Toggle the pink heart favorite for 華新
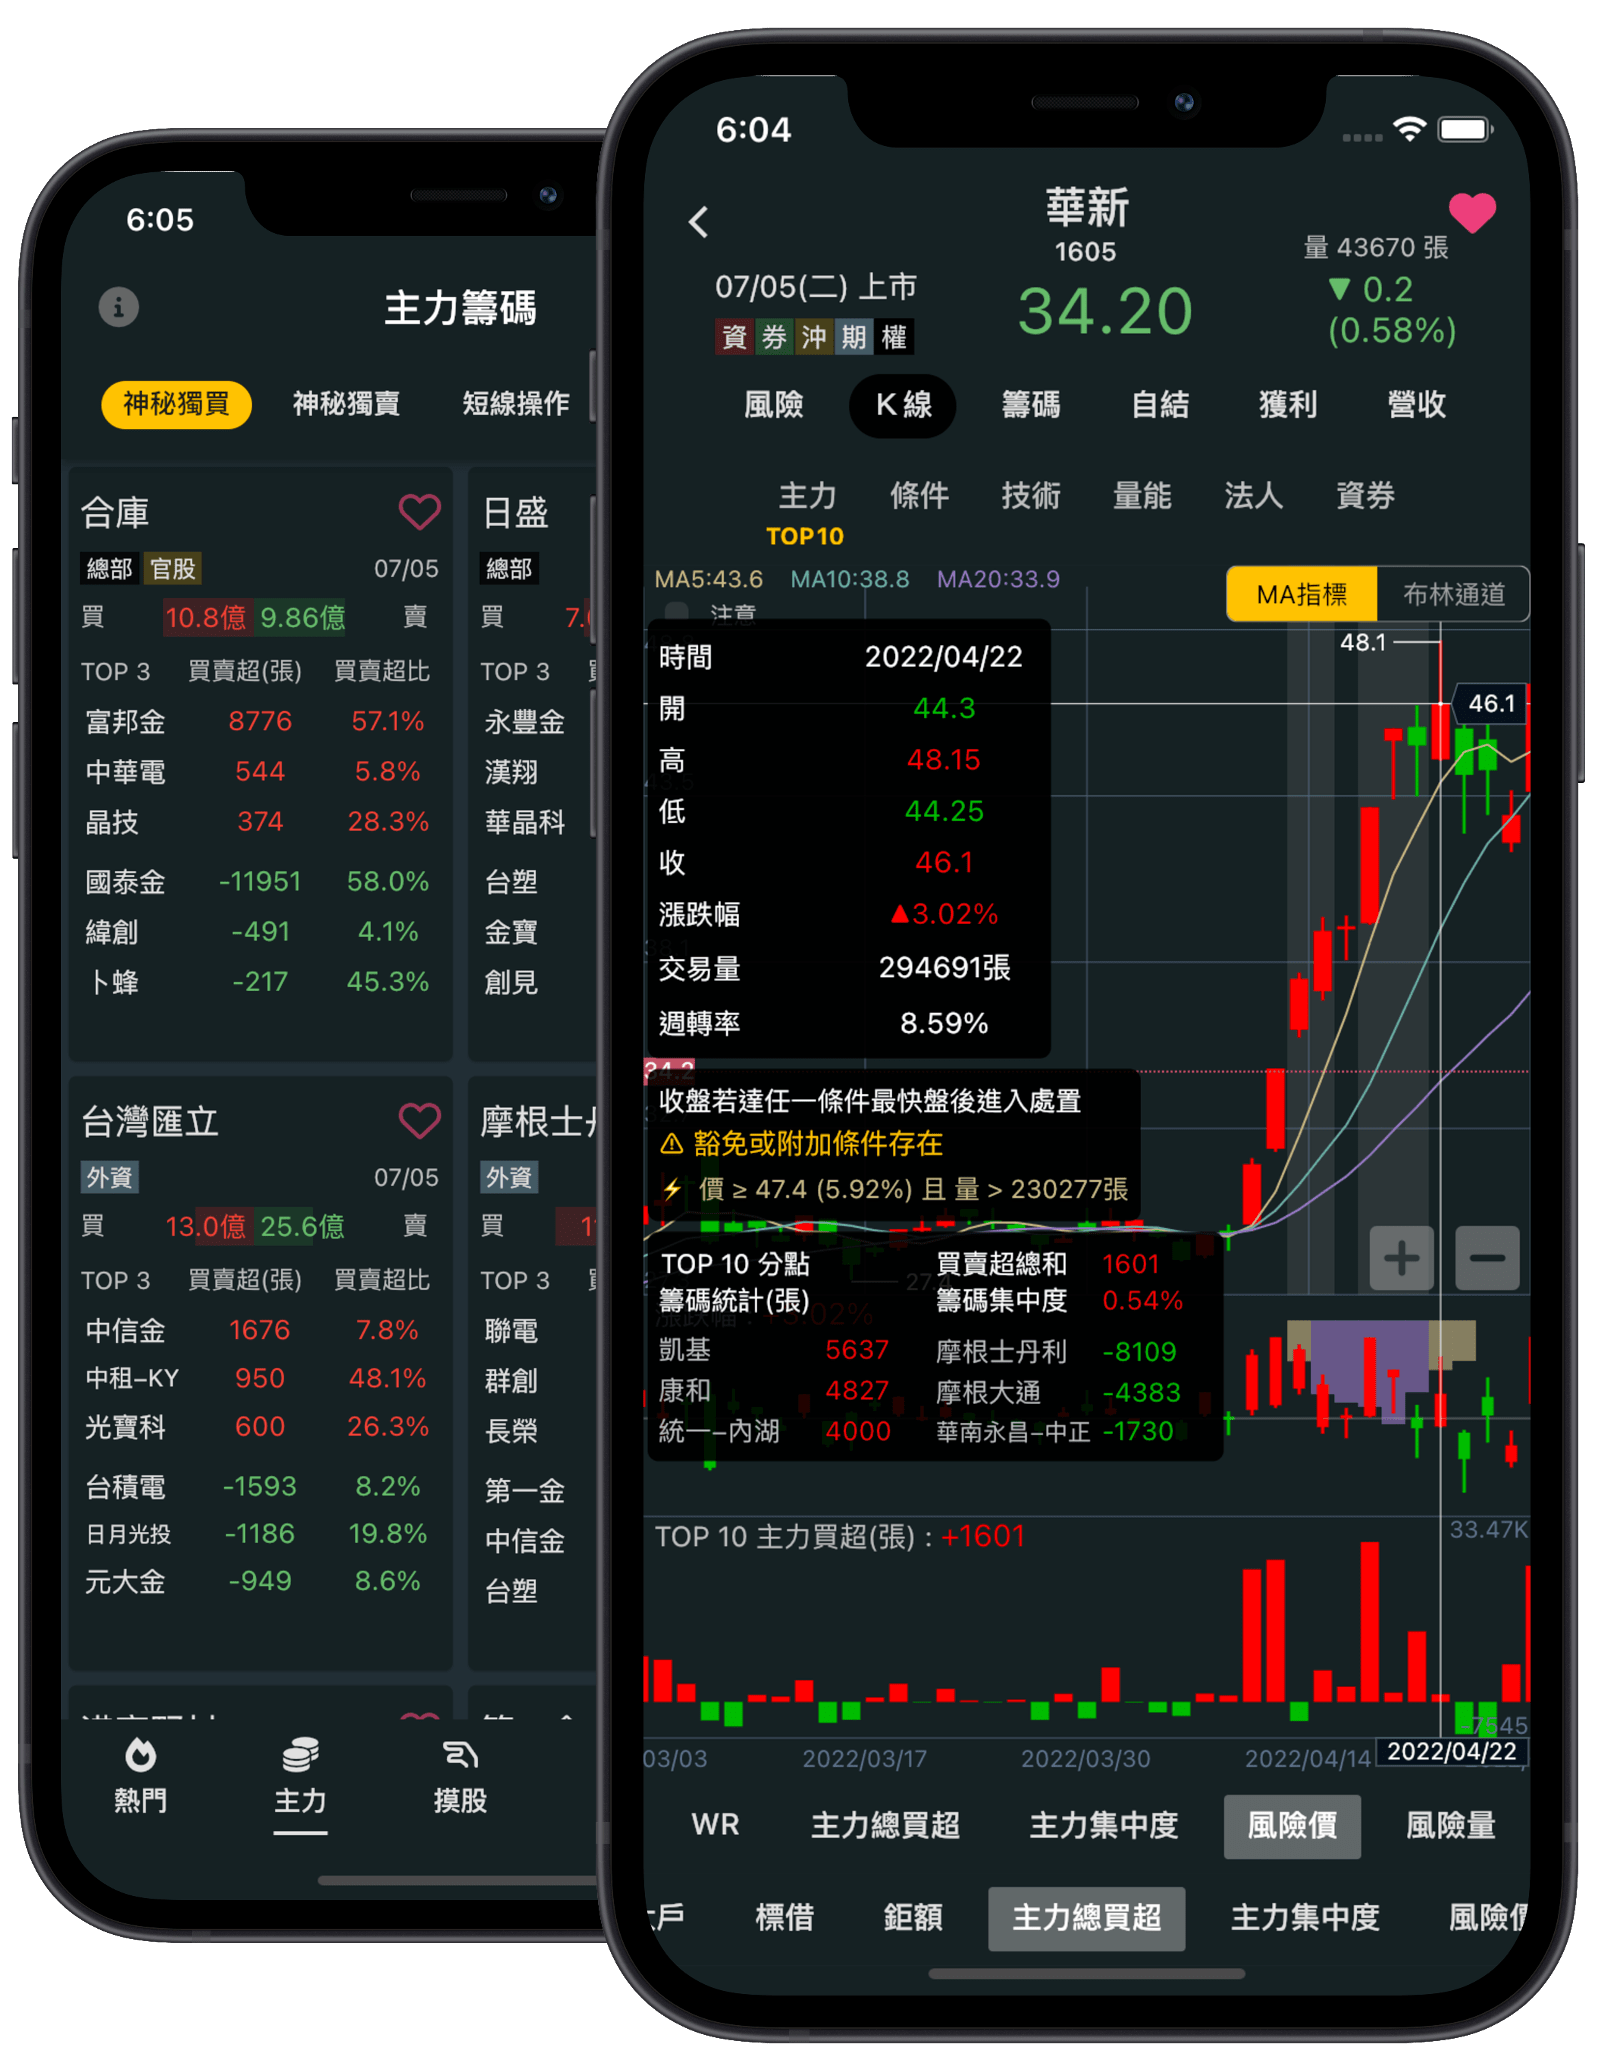Viewport: 1600px width, 2070px height. click(1472, 212)
